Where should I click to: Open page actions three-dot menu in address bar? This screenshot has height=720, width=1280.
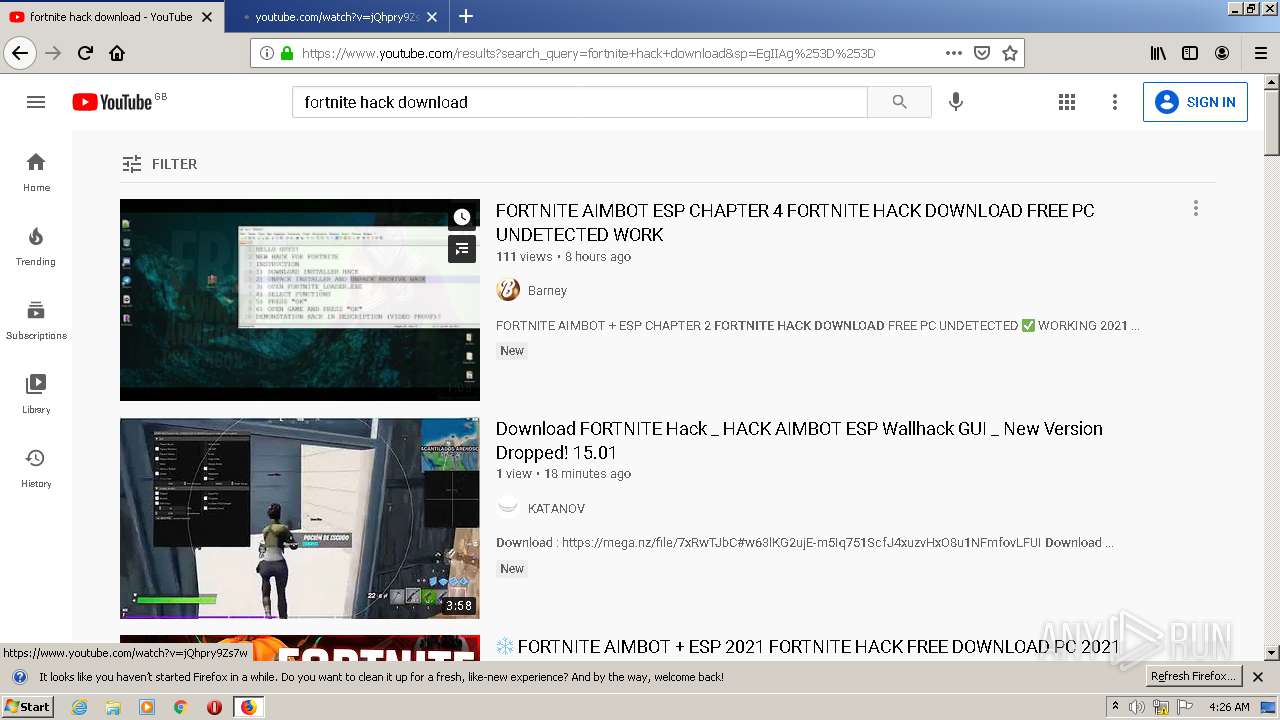point(953,53)
